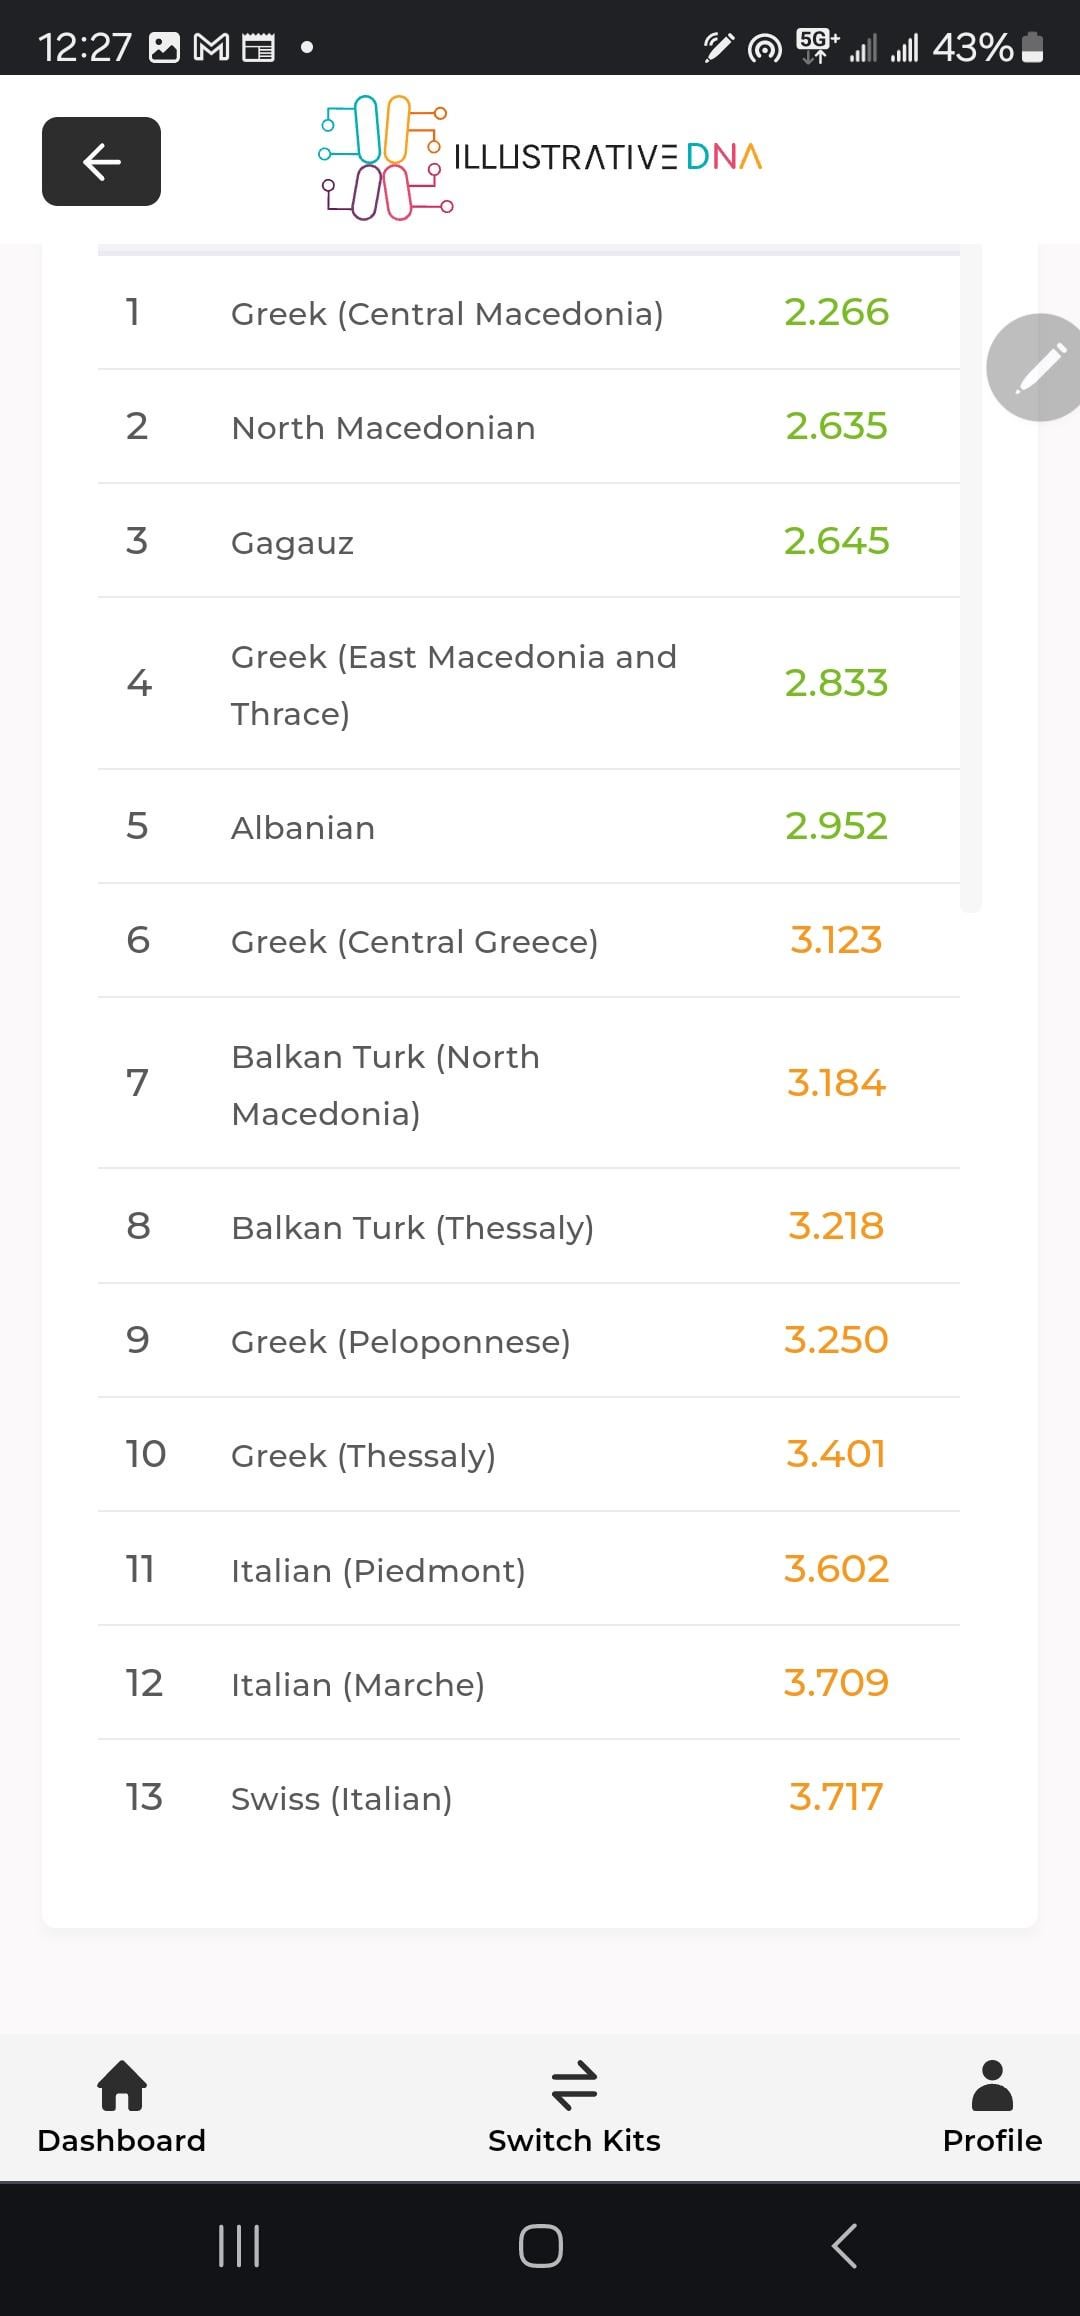Open Switch Kits arrows icon
Image resolution: width=1080 pixels, height=2316 pixels.
pos(574,2086)
